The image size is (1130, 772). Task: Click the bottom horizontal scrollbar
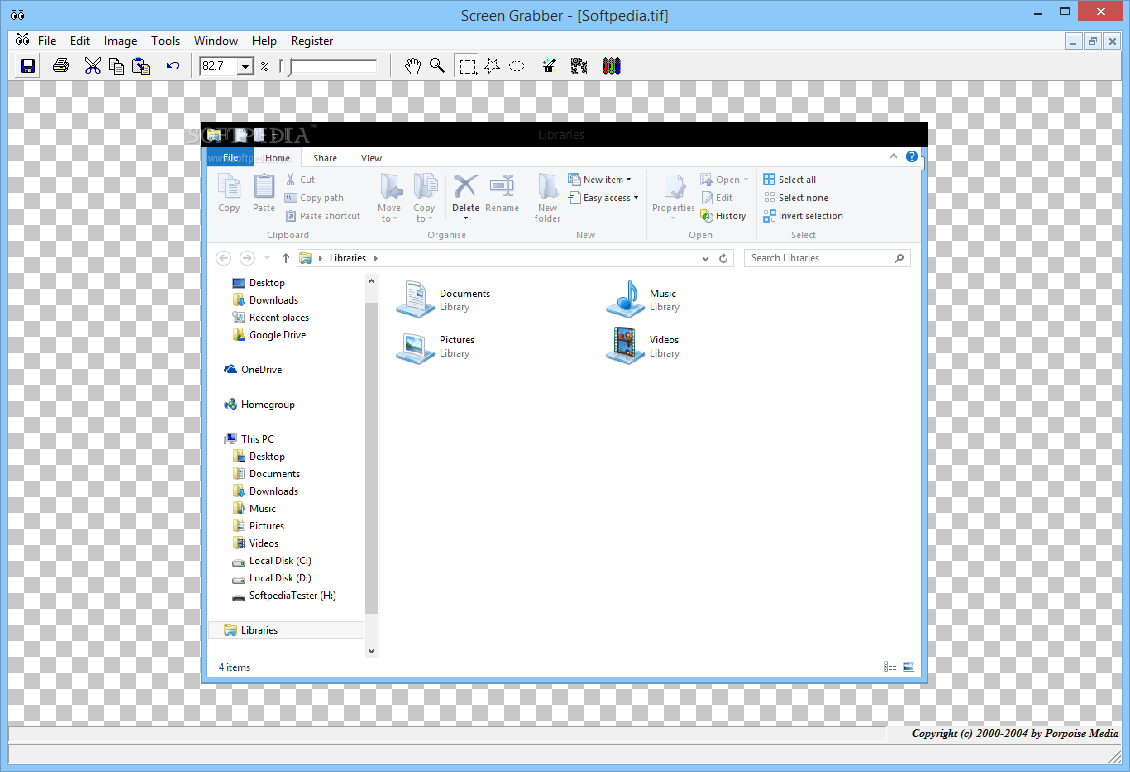point(440,733)
